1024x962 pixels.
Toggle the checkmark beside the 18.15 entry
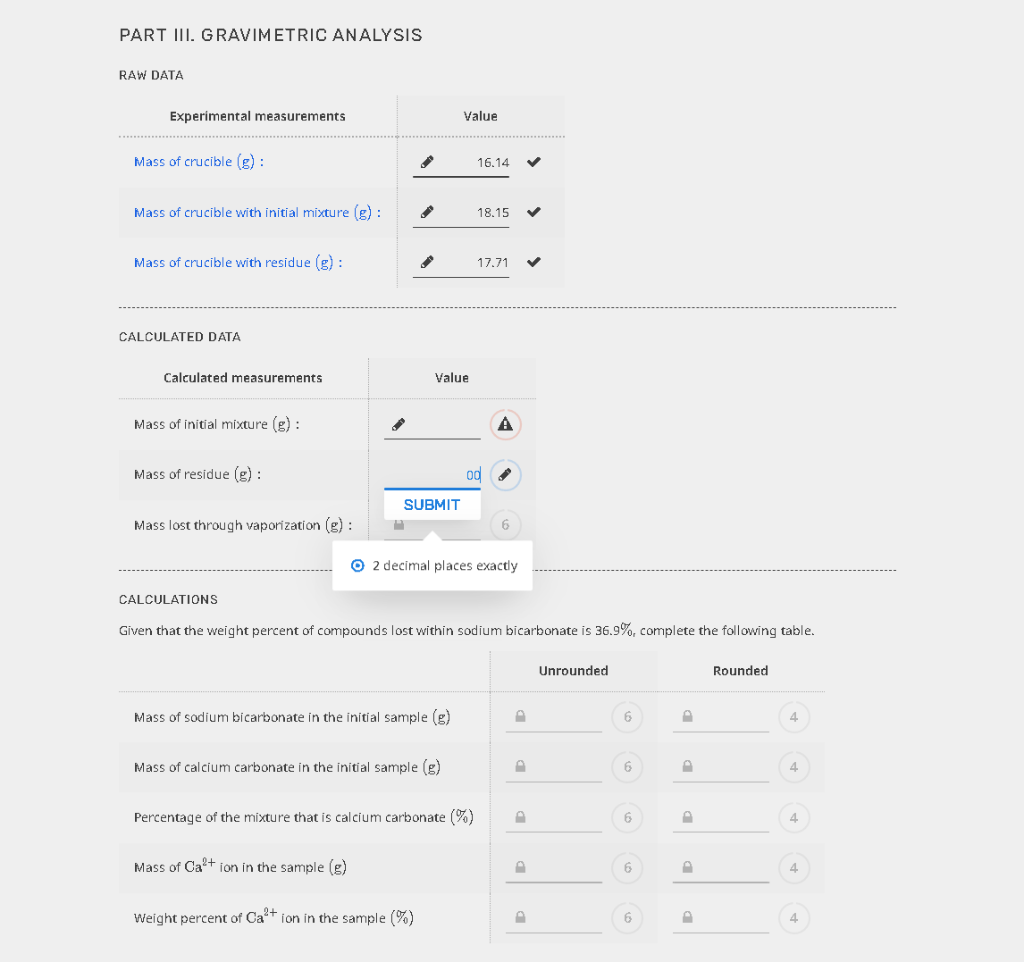pyautogui.click(x=533, y=211)
